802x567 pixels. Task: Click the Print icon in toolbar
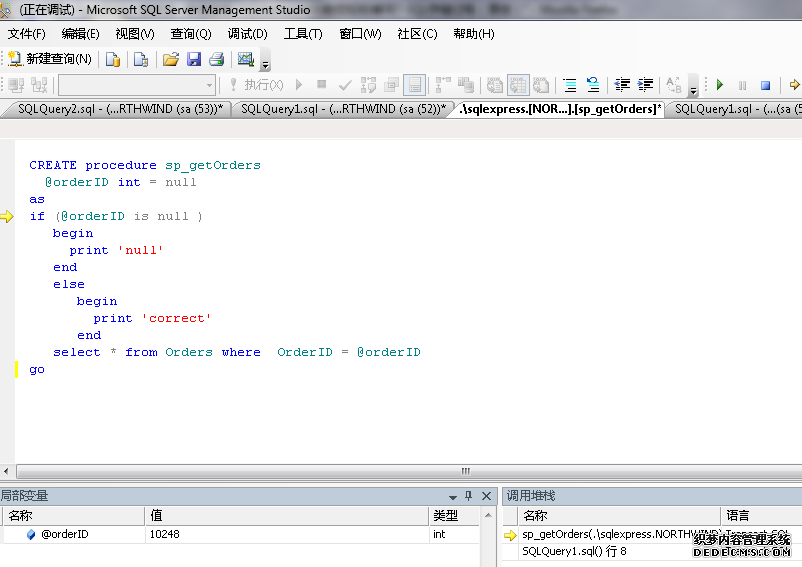click(x=216, y=59)
